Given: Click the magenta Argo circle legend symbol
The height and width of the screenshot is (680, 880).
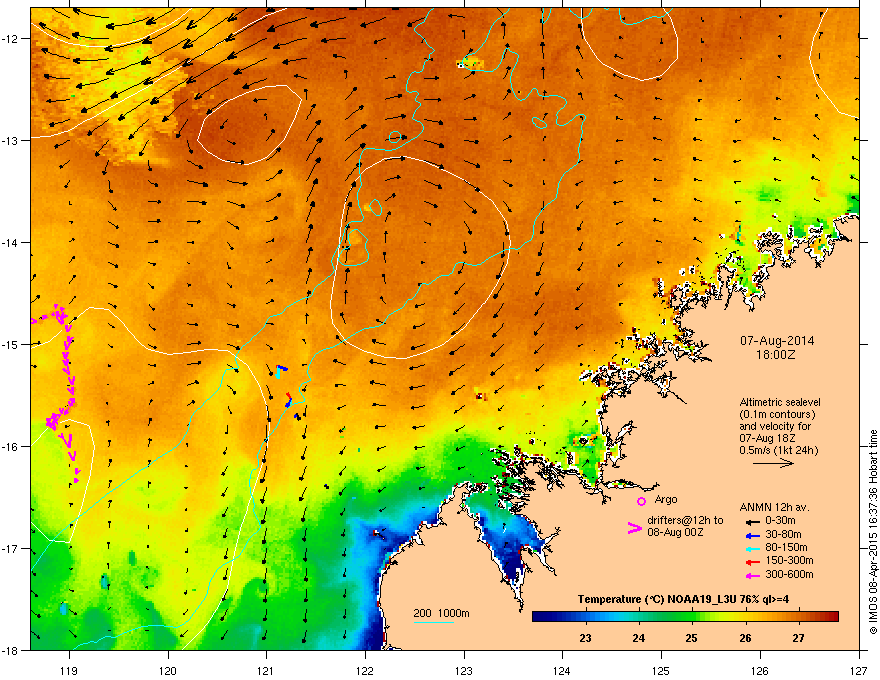Looking at the screenshot, I should click(x=641, y=501).
